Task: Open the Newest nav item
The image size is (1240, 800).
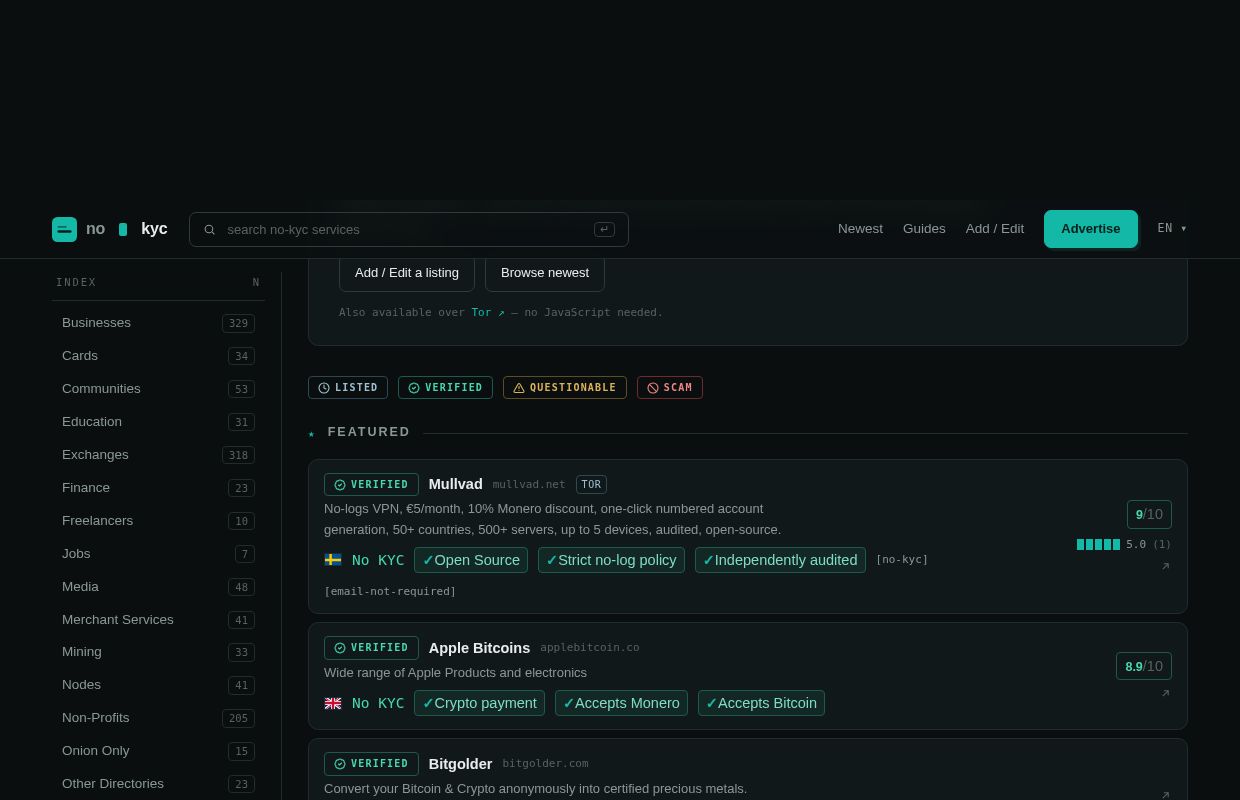Action: pos(860,228)
